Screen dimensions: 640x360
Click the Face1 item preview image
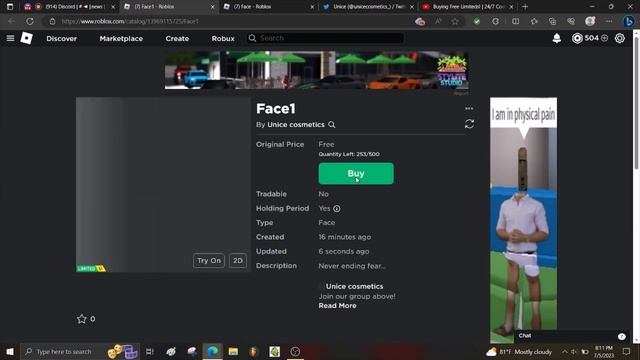click(163, 184)
